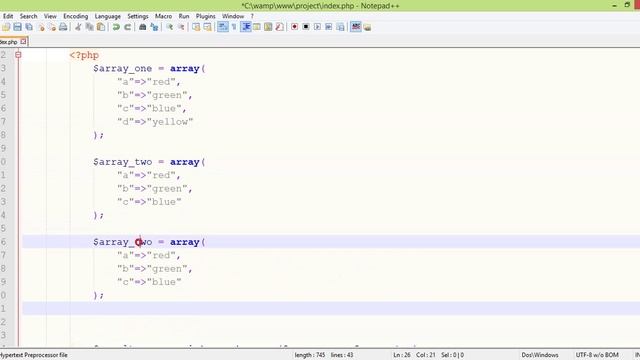This screenshot has width=640, height=360.
Task: Click line number 16 in margin
Action: point(3,242)
